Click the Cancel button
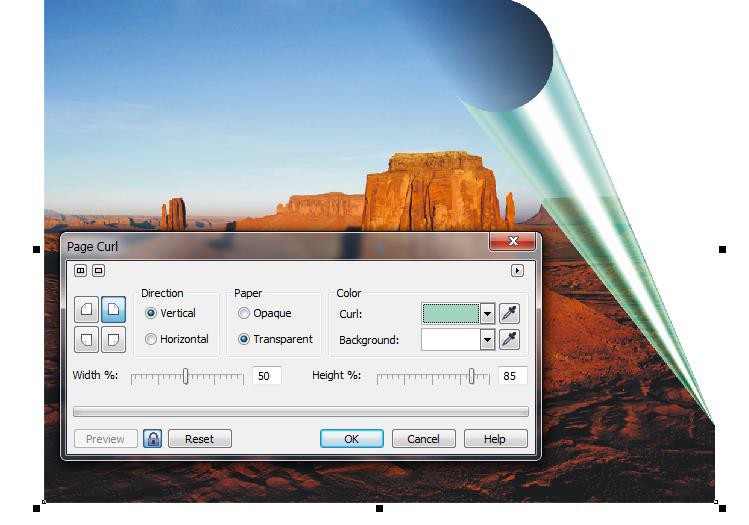 (424, 439)
